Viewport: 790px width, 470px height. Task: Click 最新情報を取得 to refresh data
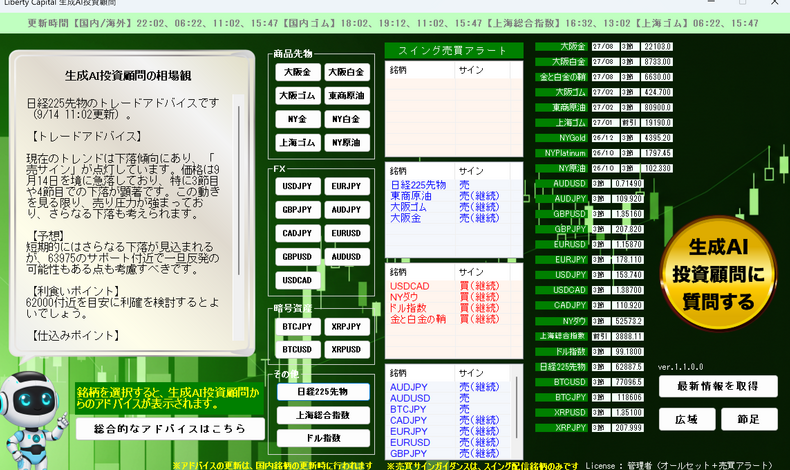click(x=718, y=386)
